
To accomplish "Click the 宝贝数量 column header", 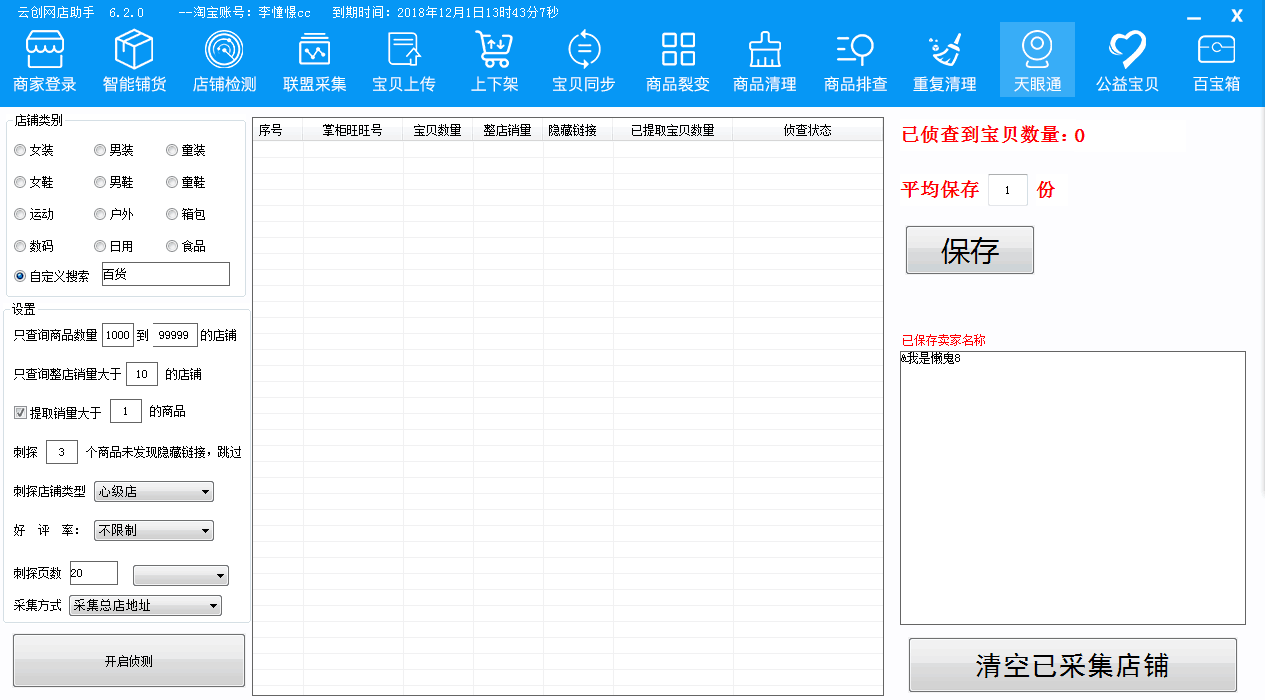I will pos(438,130).
